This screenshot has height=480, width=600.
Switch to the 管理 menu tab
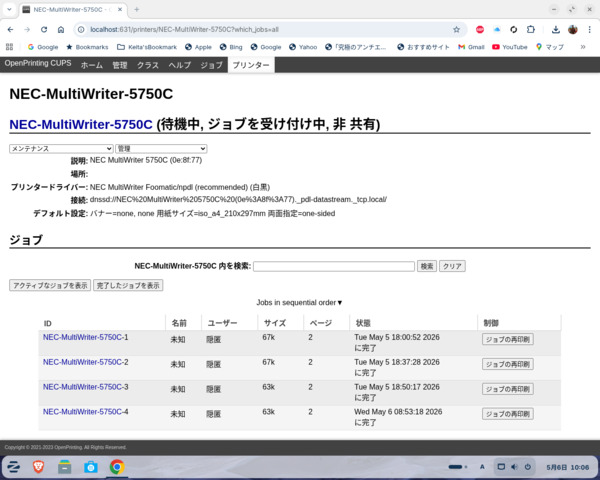120,65
